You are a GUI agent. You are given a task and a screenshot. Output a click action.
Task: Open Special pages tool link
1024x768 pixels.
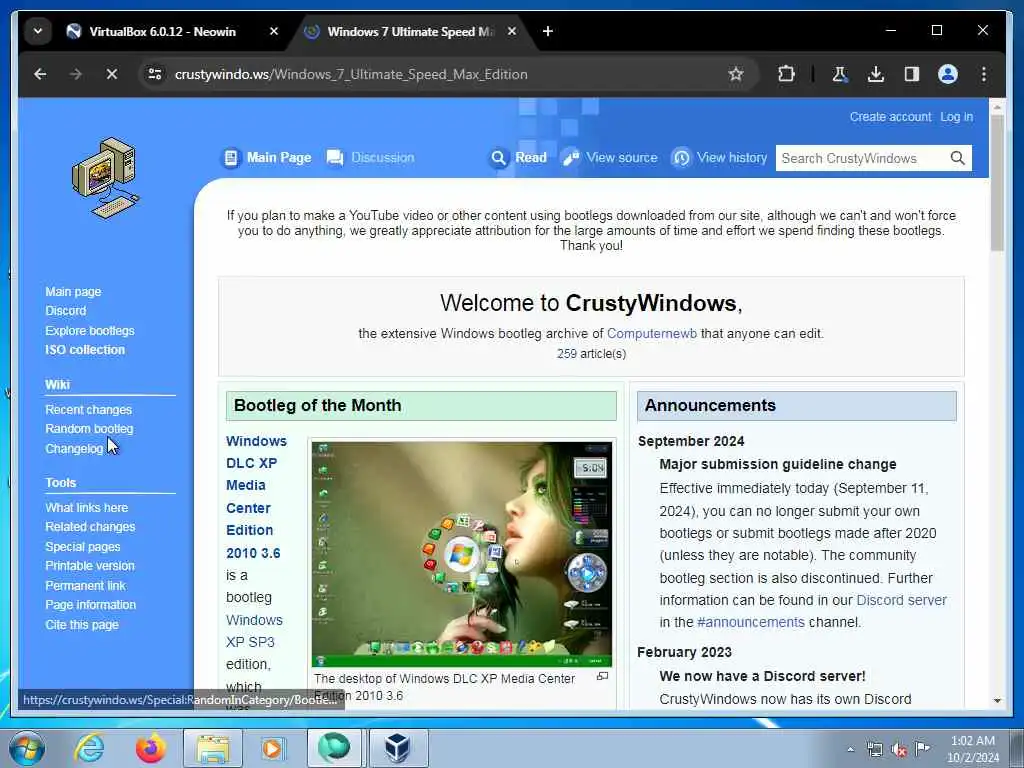coord(82,547)
